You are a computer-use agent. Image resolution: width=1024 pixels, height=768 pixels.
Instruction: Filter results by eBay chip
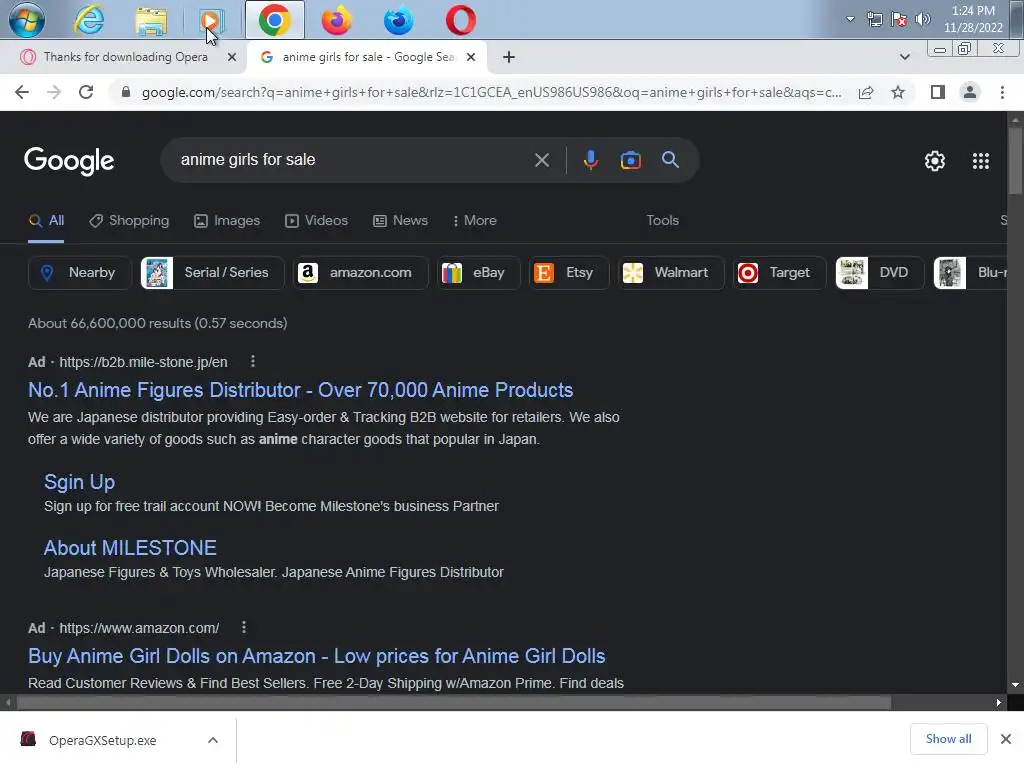[x=478, y=272]
